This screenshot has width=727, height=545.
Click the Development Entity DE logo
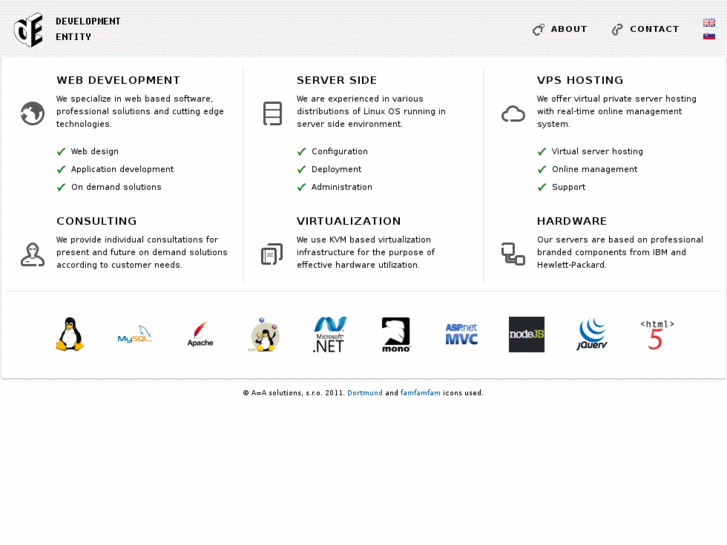coord(29,30)
